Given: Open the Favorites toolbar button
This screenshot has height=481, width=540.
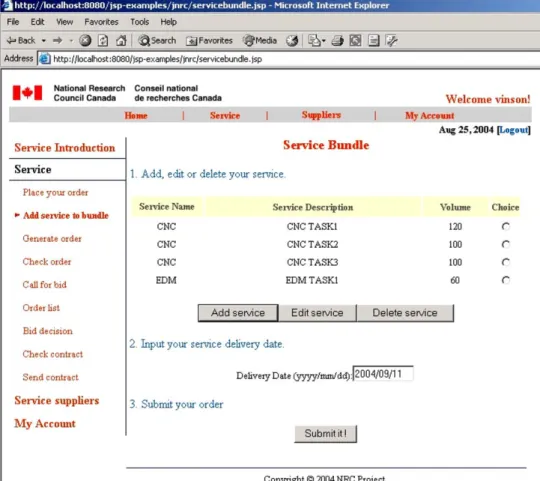Looking at the screenshot, I should point(209,41).
